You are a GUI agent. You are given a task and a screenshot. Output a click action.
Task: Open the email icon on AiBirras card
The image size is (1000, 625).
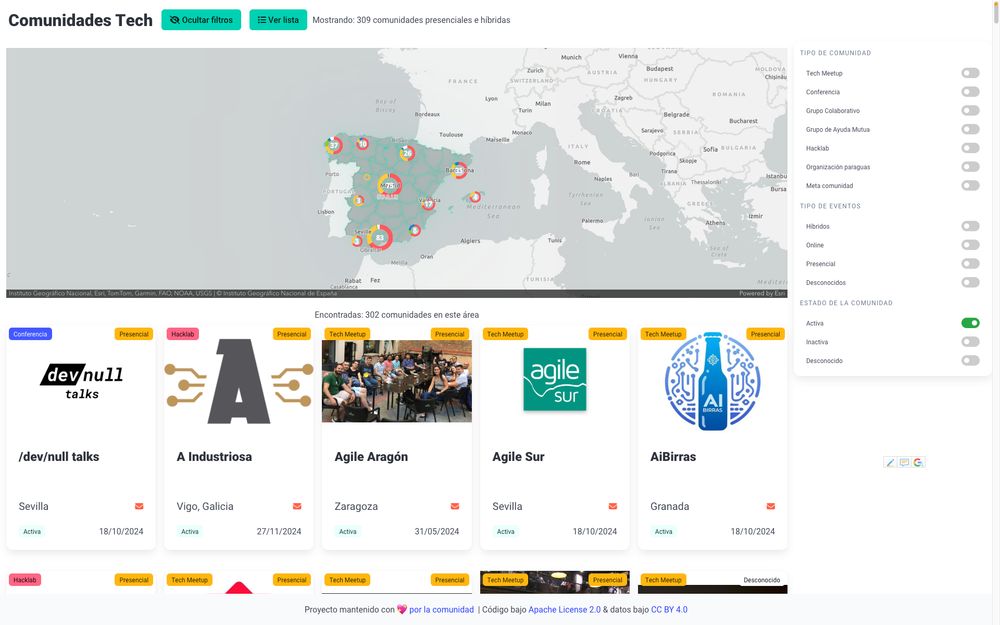tap(770, 506)
